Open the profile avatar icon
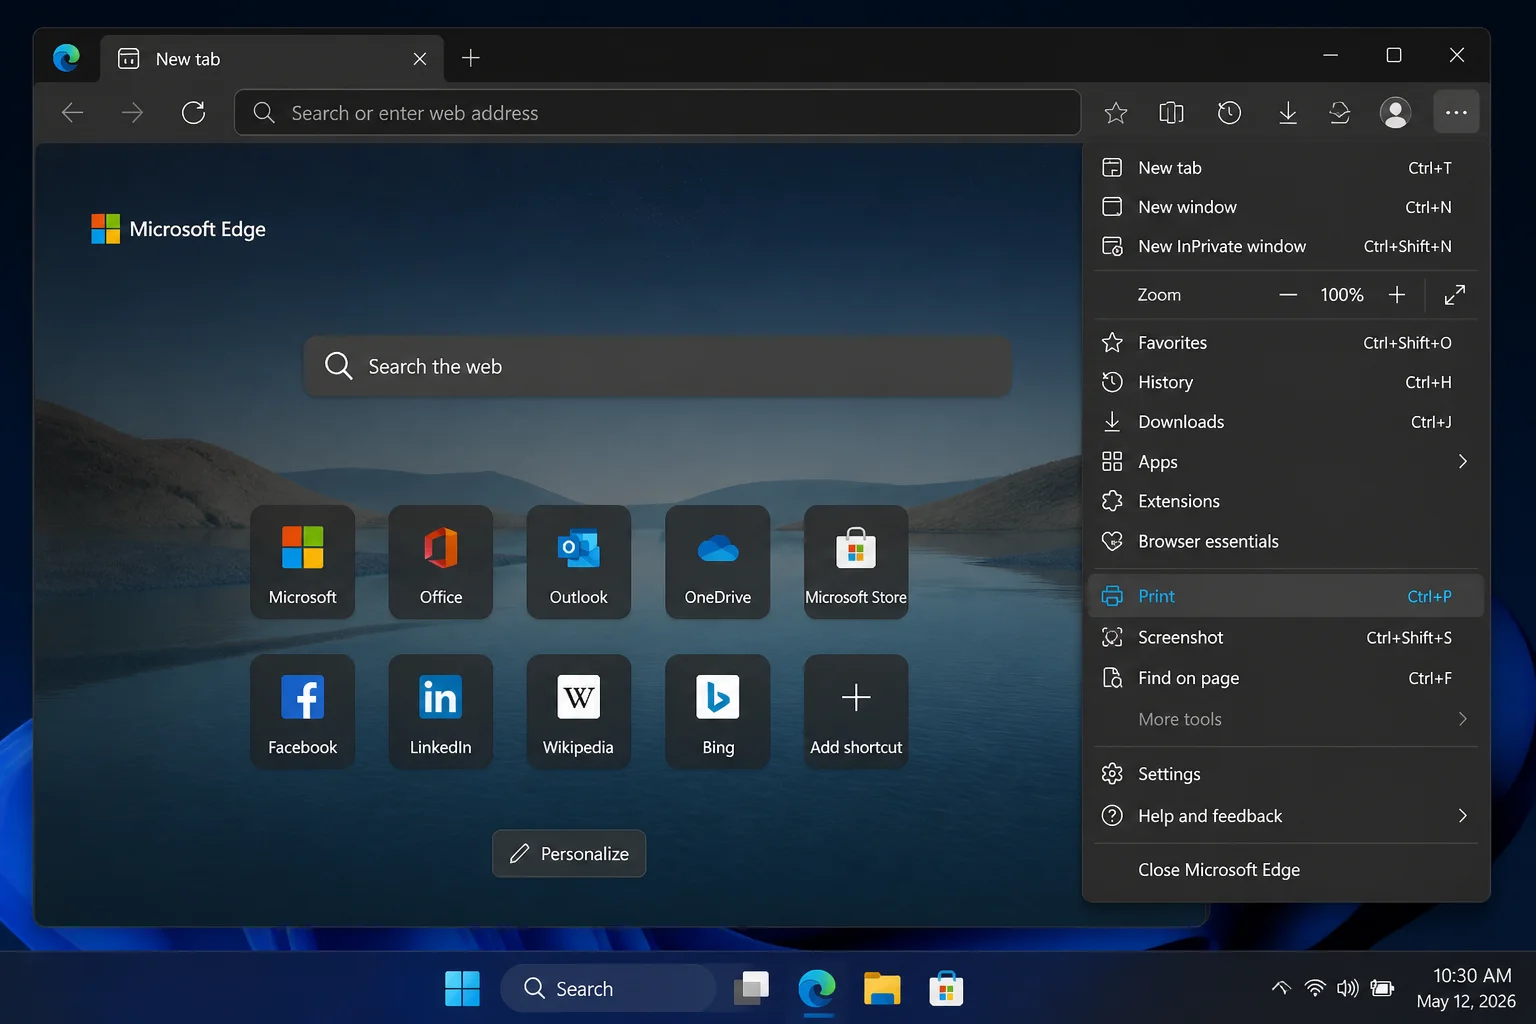 click(1395, 112)
